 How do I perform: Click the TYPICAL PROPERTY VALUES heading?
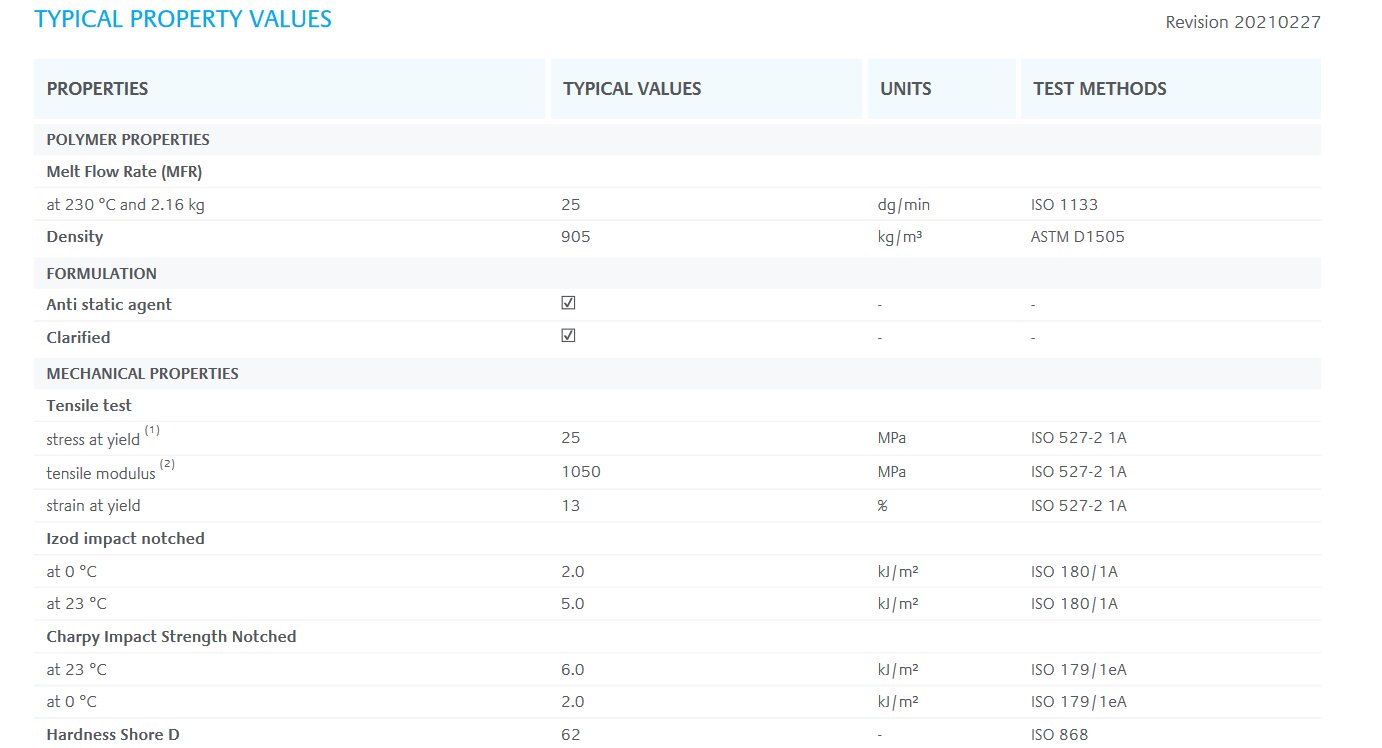coord(183,19)
